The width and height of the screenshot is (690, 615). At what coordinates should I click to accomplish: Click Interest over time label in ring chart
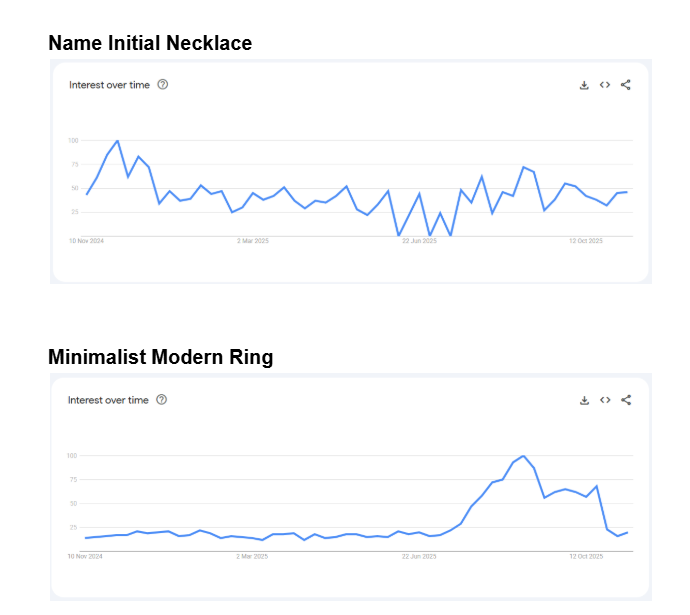pos(108,400)
